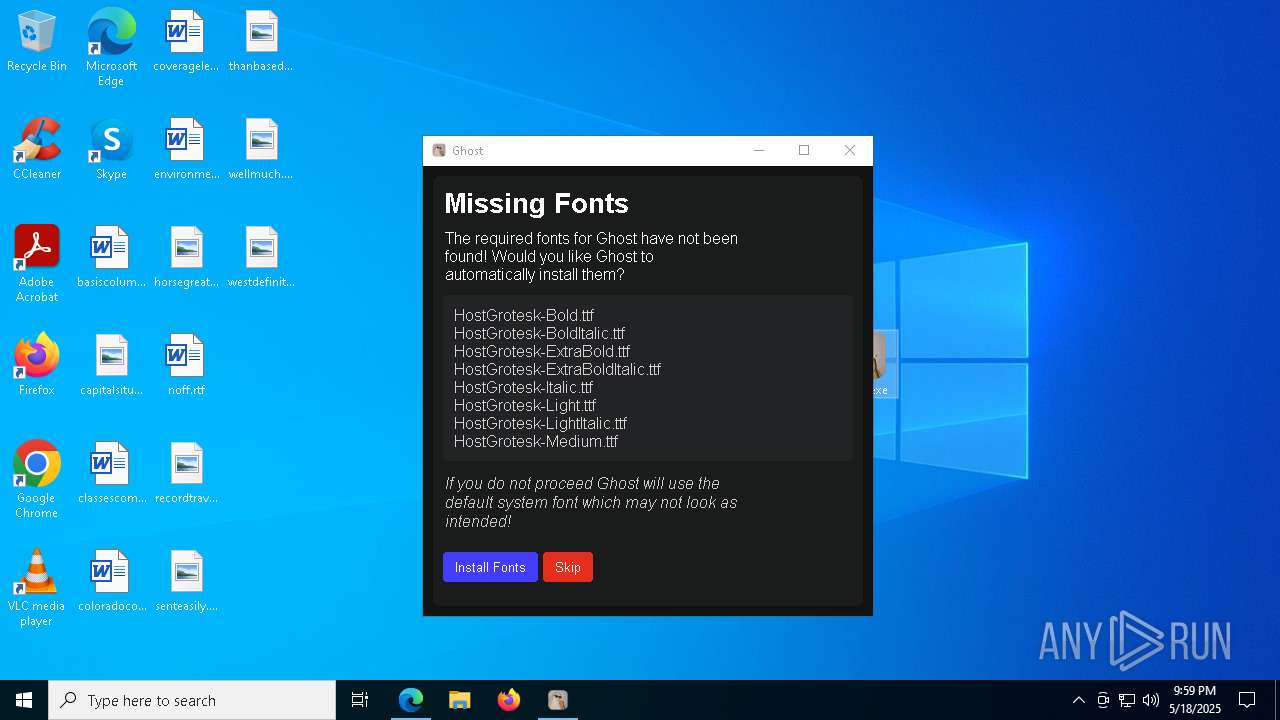Image resolution: width=1280 pixels, height=720 pixels.
Task: Click HostGrotesk-Bold.ttf in the list
Action: click(x=523, y=315)
